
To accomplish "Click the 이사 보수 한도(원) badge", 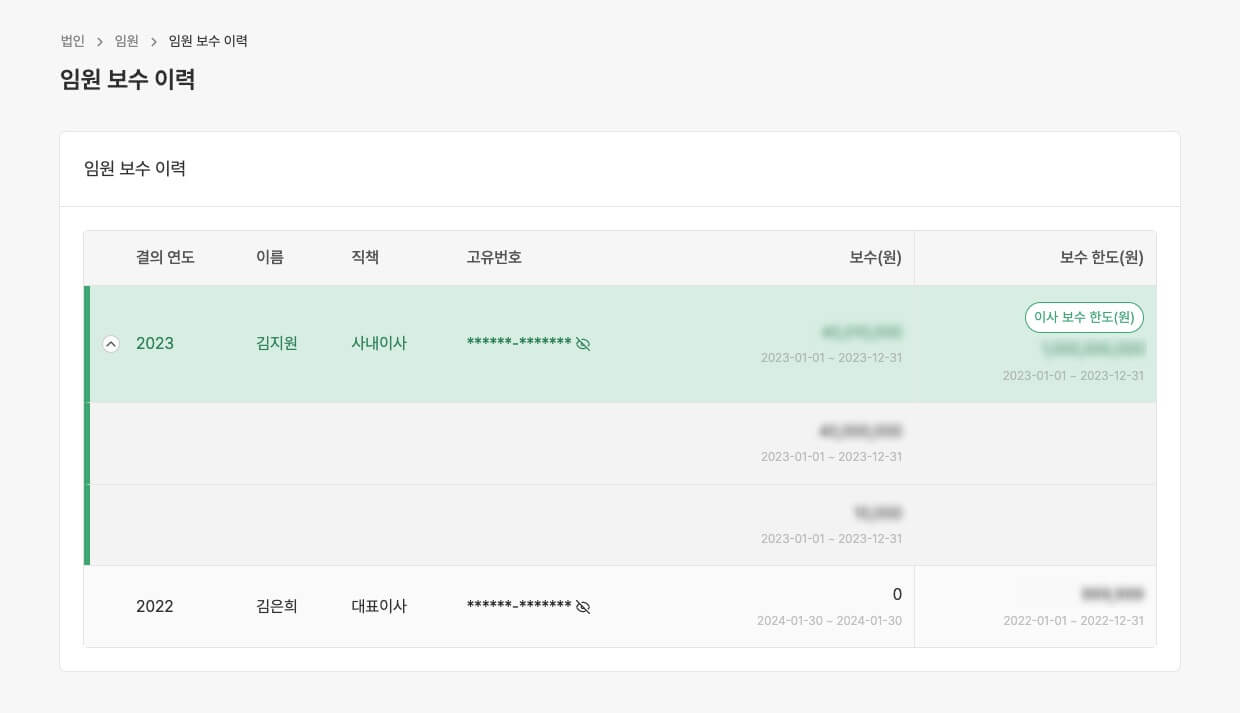I will click(1085, 318).
